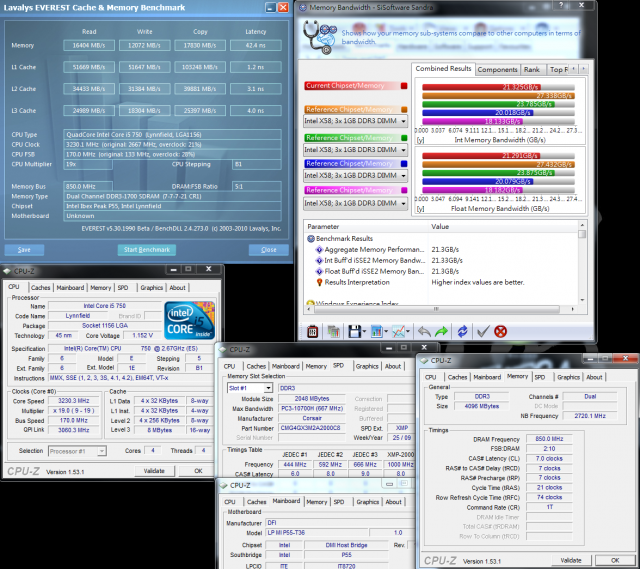Open dropdown under green Reference Chipset/Memory
This screenshot has width=641, height=569.
click(x=355, y=150)
